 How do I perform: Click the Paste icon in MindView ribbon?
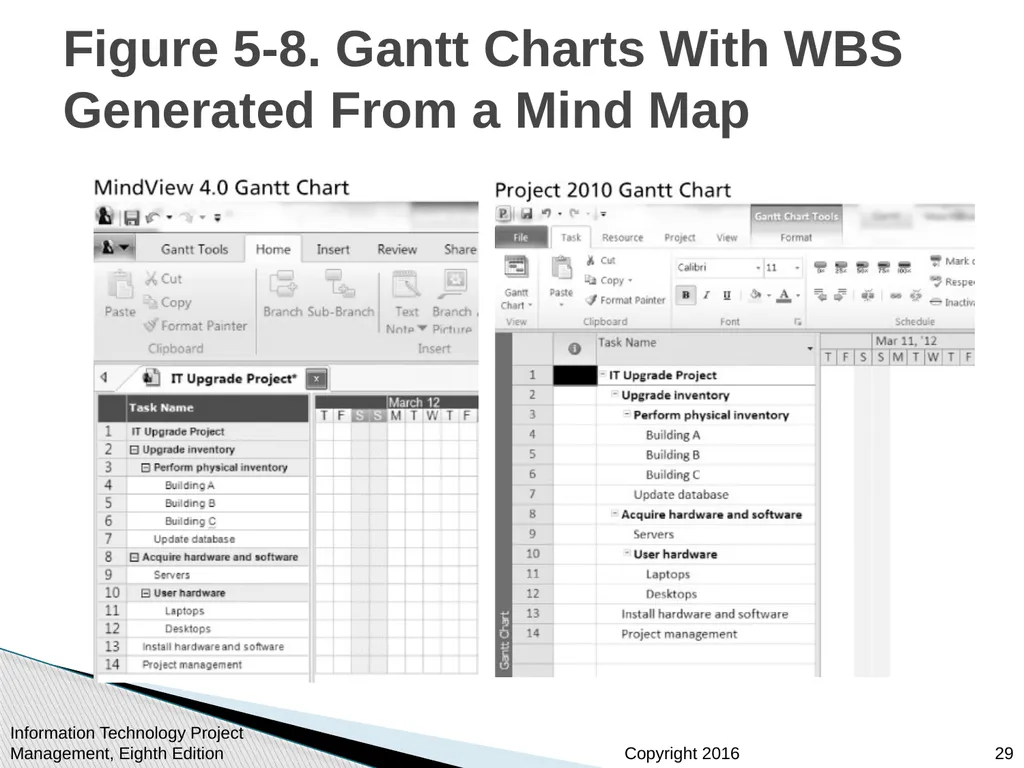click(120, 286)
